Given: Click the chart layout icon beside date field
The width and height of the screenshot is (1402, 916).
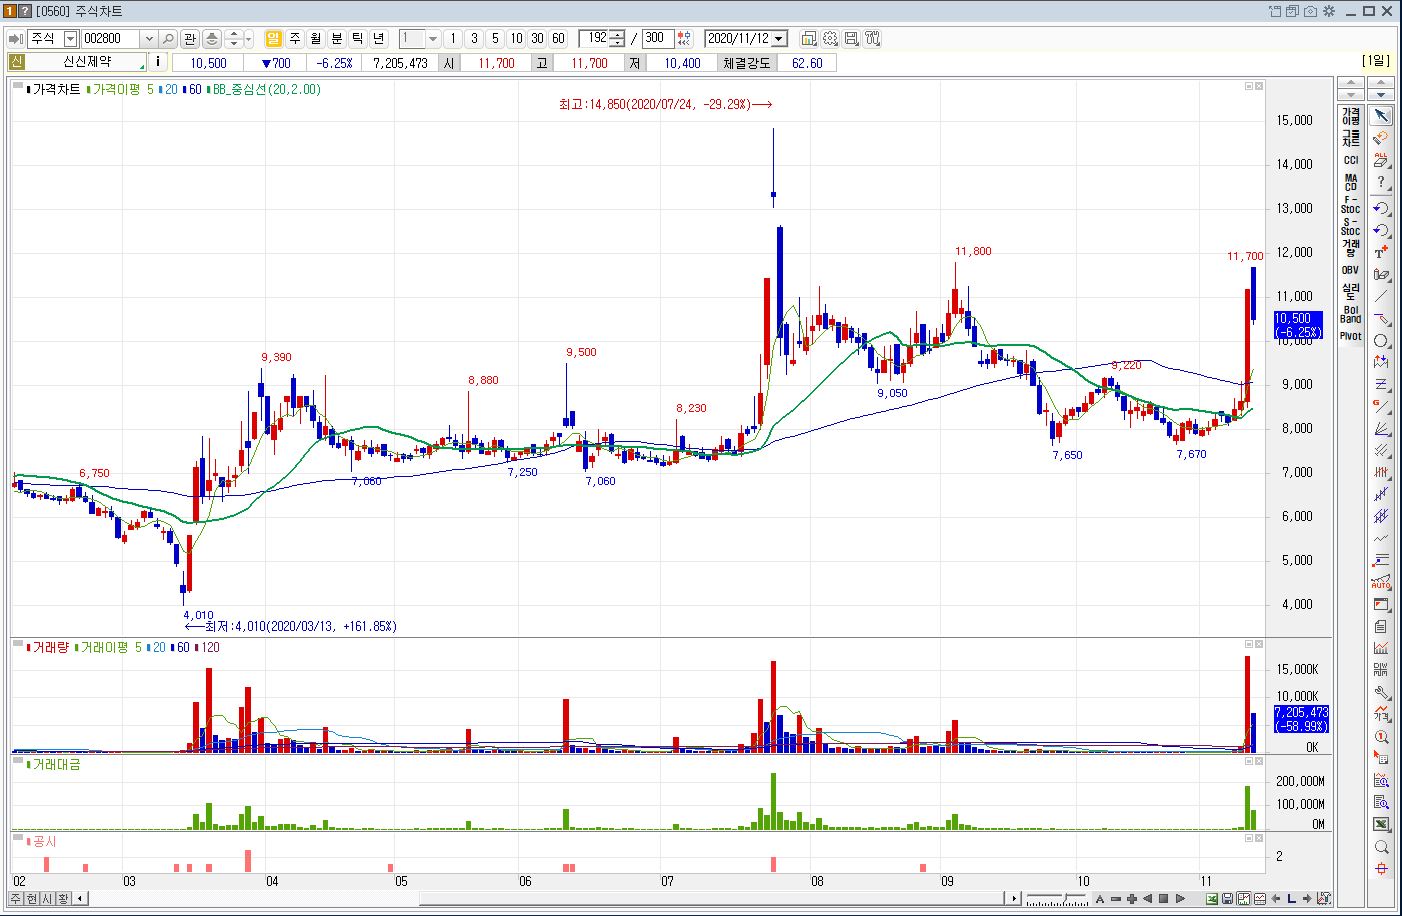Looking at the screenshot, I should point(809,38).
